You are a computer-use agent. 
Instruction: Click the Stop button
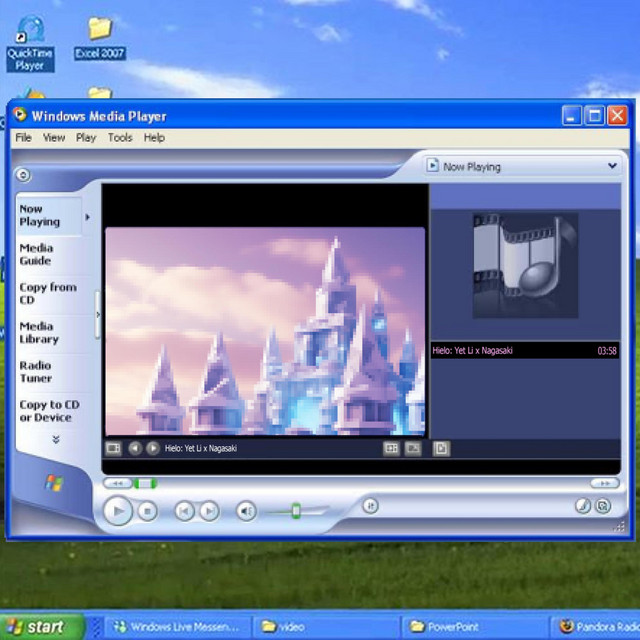[x=147, y=511]
